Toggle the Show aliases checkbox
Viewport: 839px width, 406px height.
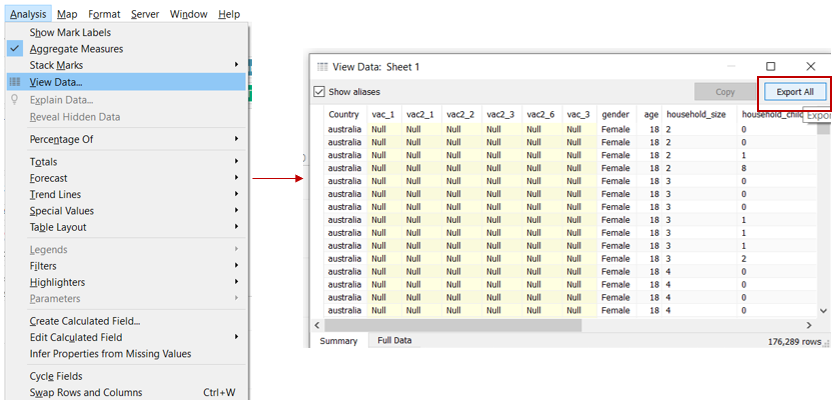[320, 91]
